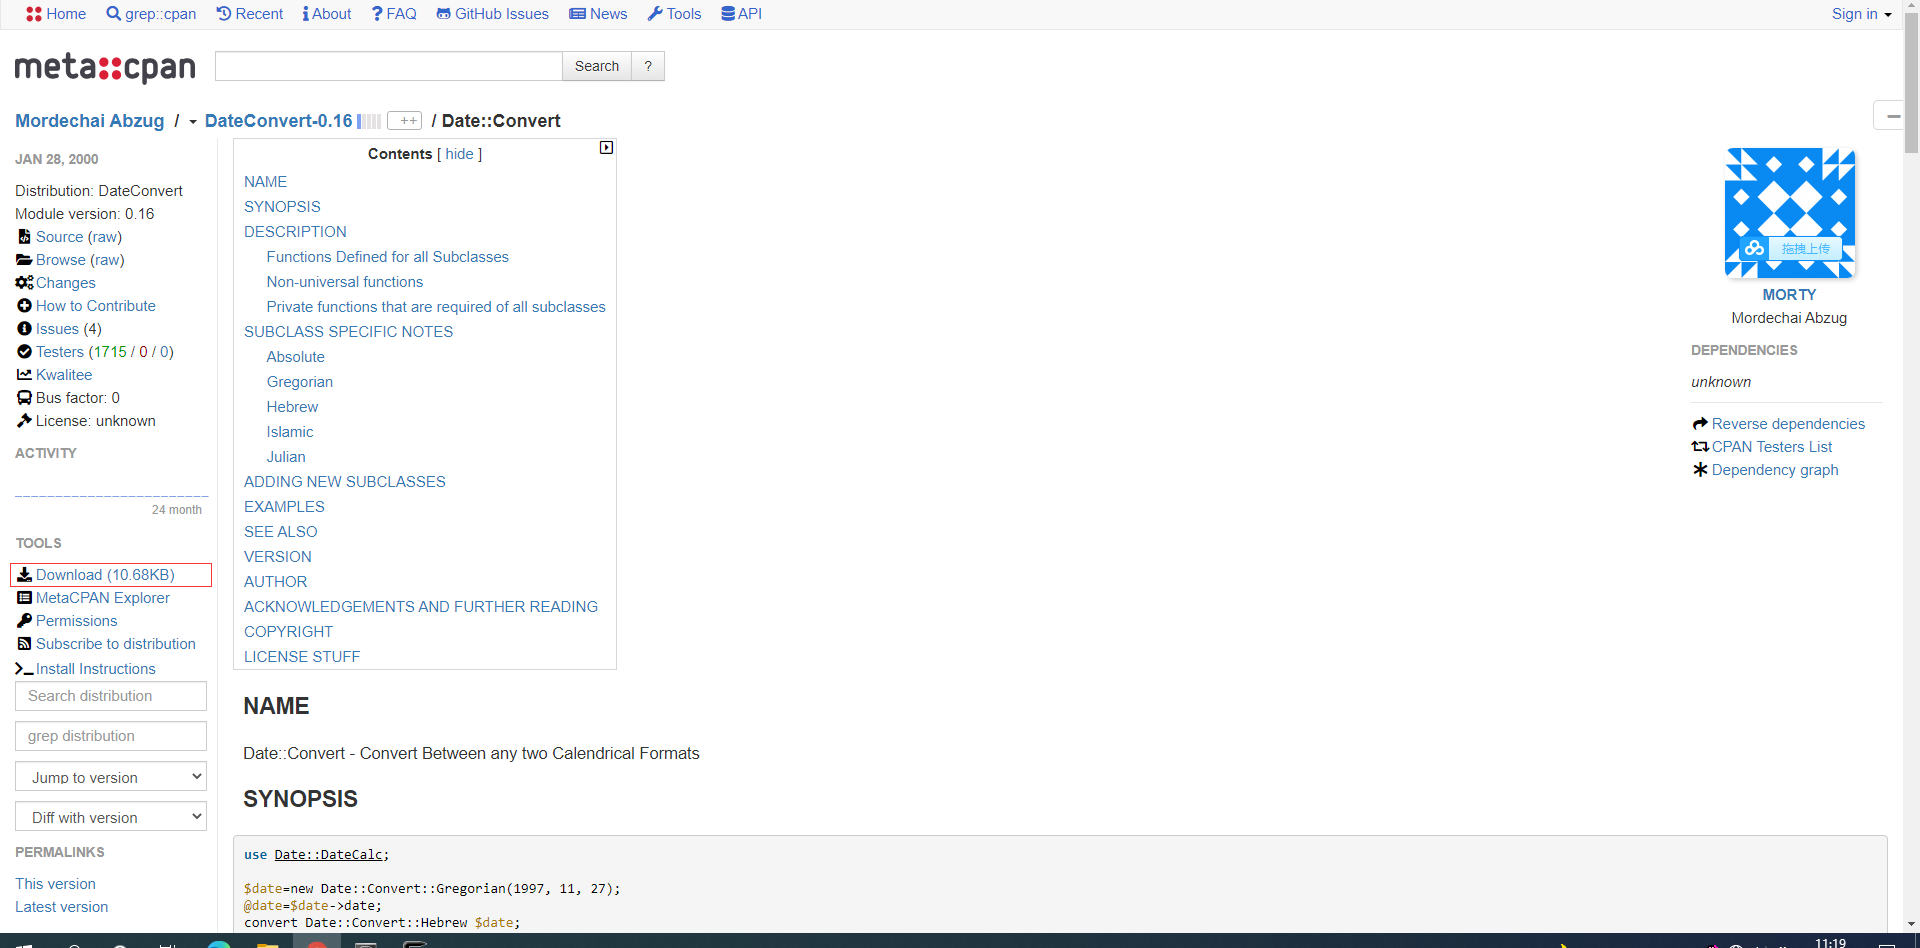This screenshot has width=1920, height=948.
Task: Expand the Sign in dropdown
Action: 1861,14
